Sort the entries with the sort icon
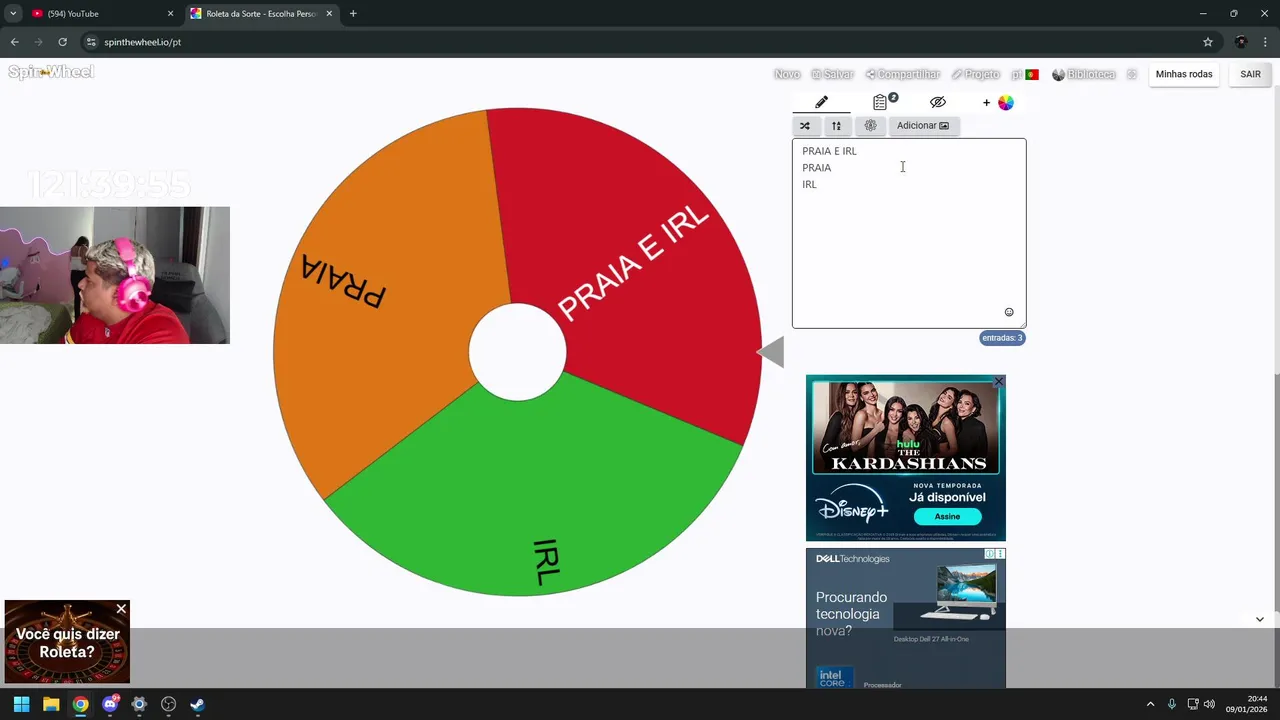 pyautogui.click(x=836, y=125)
